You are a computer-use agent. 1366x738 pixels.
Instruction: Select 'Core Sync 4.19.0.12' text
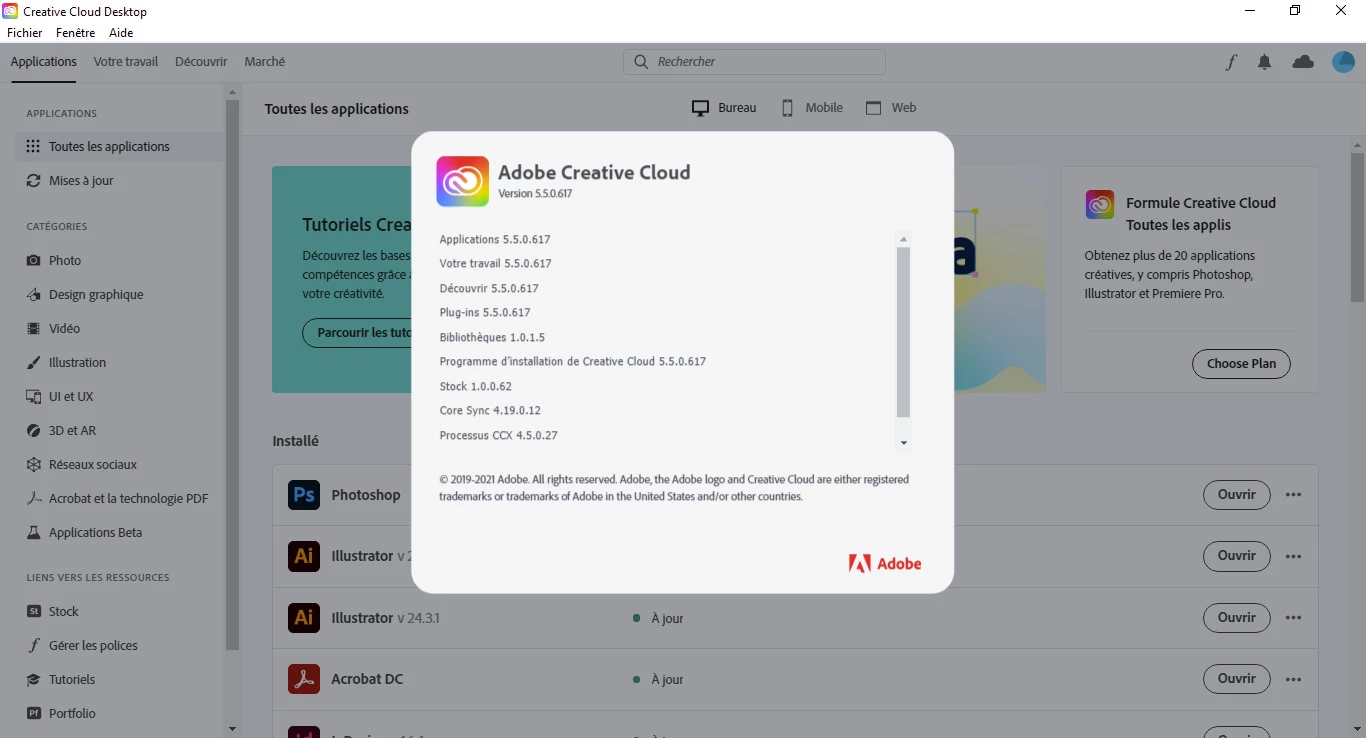490,411
